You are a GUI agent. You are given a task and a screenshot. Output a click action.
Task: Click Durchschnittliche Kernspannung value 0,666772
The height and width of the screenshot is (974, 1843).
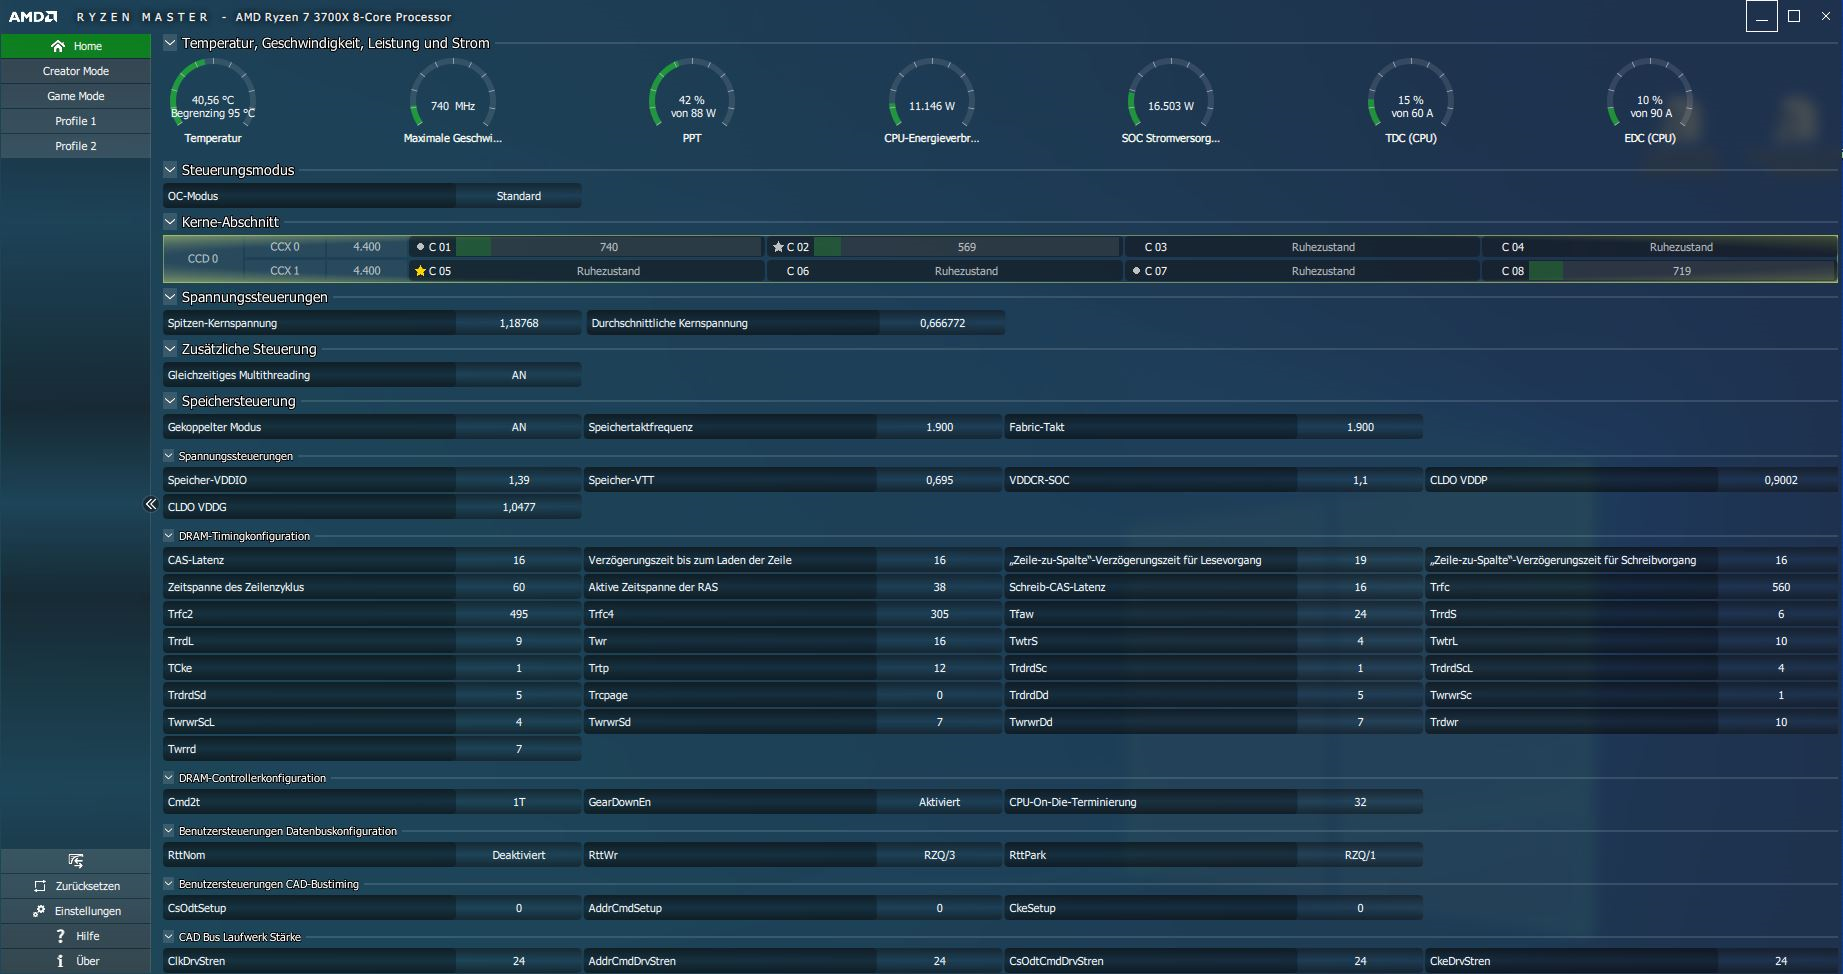click(x=943, y=323)
